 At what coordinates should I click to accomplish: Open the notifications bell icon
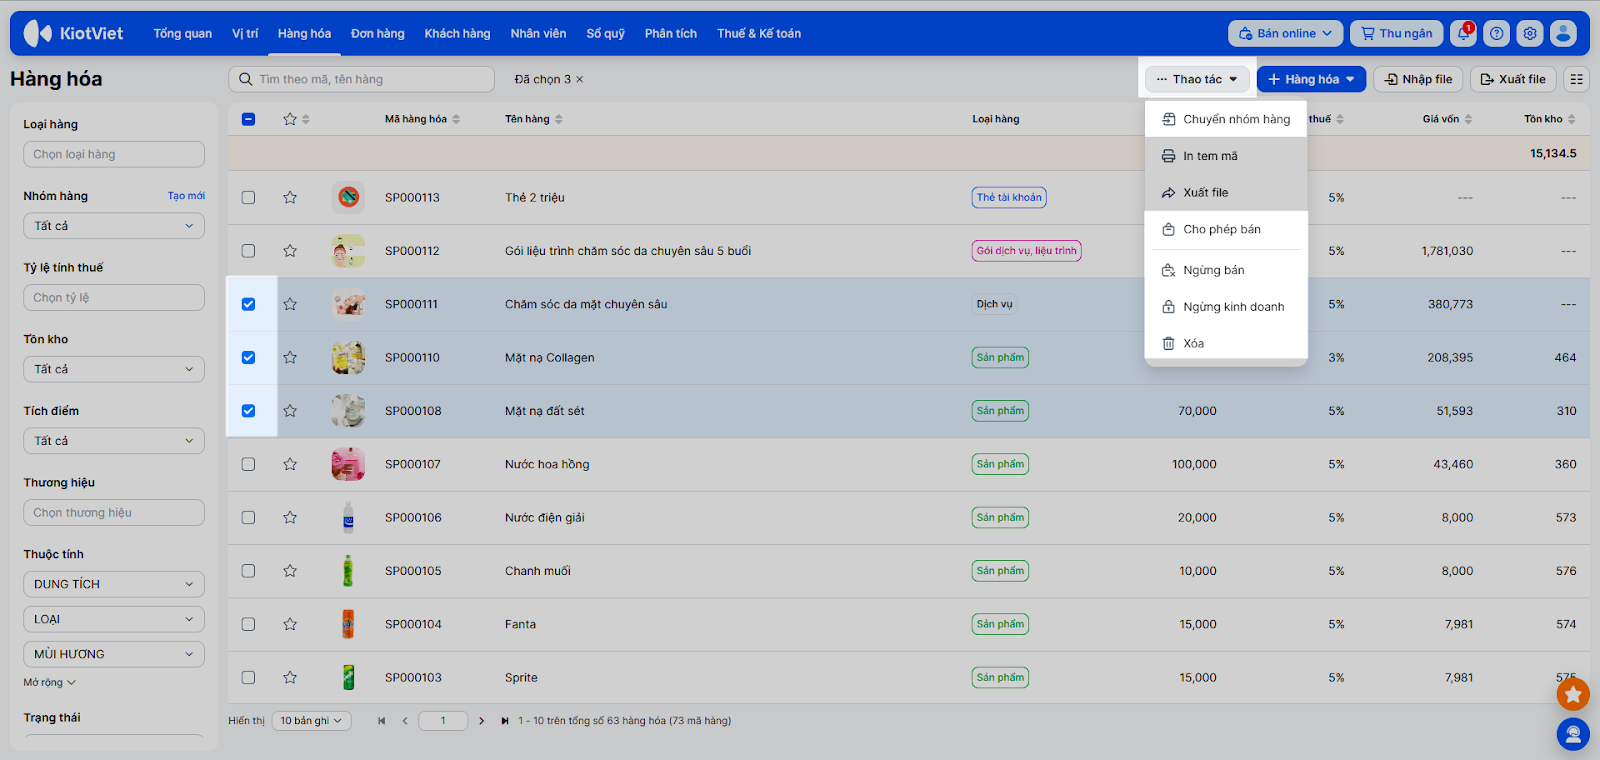point(1464,33)
